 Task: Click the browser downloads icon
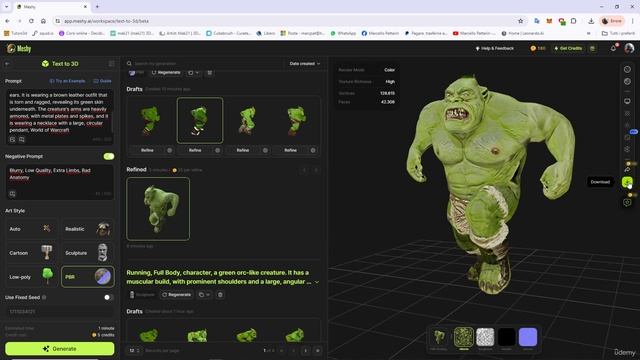click(591, 21)
